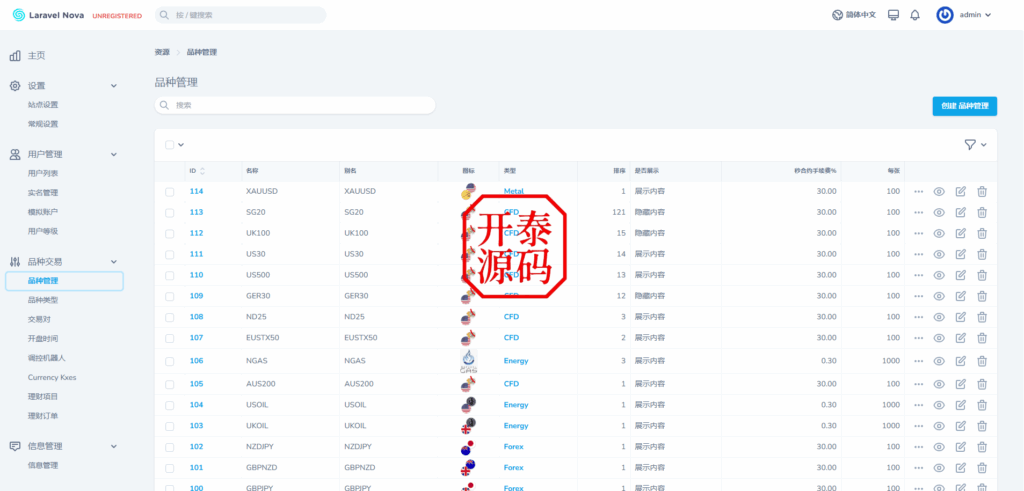Viewport: 1024px width, 491px height.
Task: Focus the 品种管理 table search field
Action: tap(295, 105)
